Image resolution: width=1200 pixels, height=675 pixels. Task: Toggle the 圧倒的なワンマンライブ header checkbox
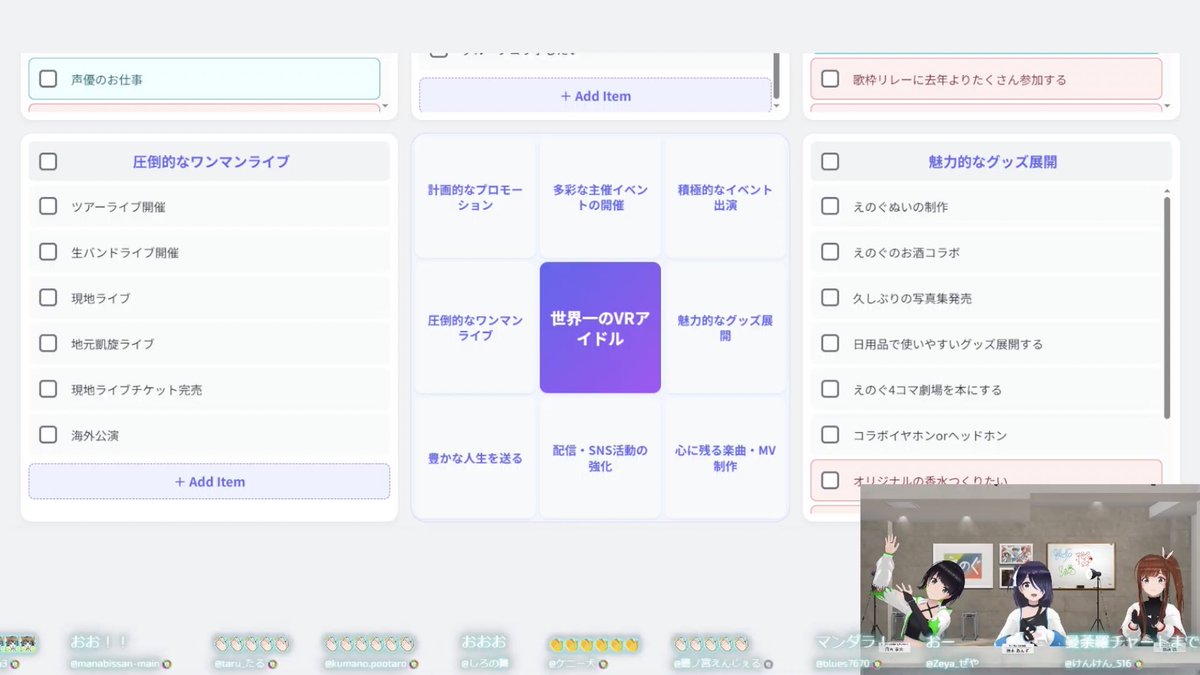(x=47, y=160)
